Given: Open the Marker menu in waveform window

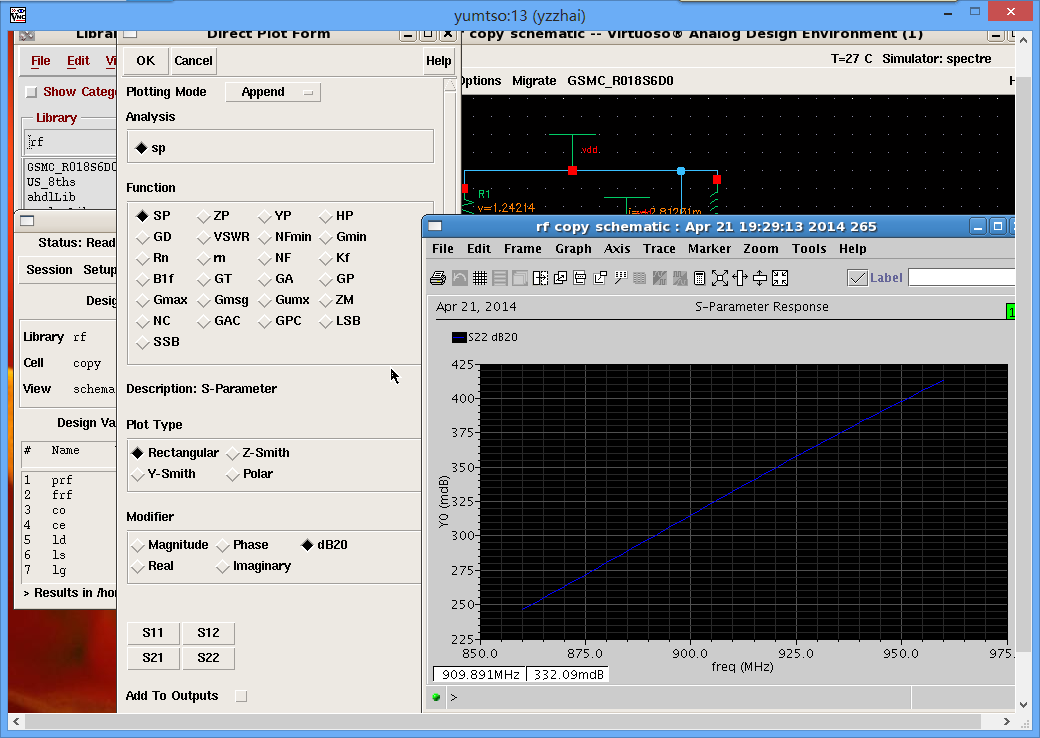Looking at the screenshot, I should pos(709,249).
